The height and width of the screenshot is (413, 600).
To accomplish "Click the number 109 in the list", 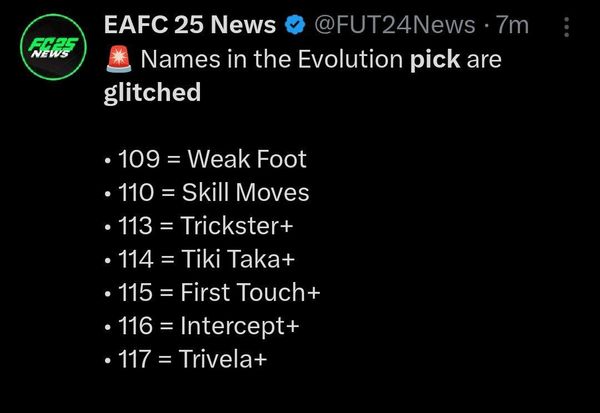I will pos(139,159).
